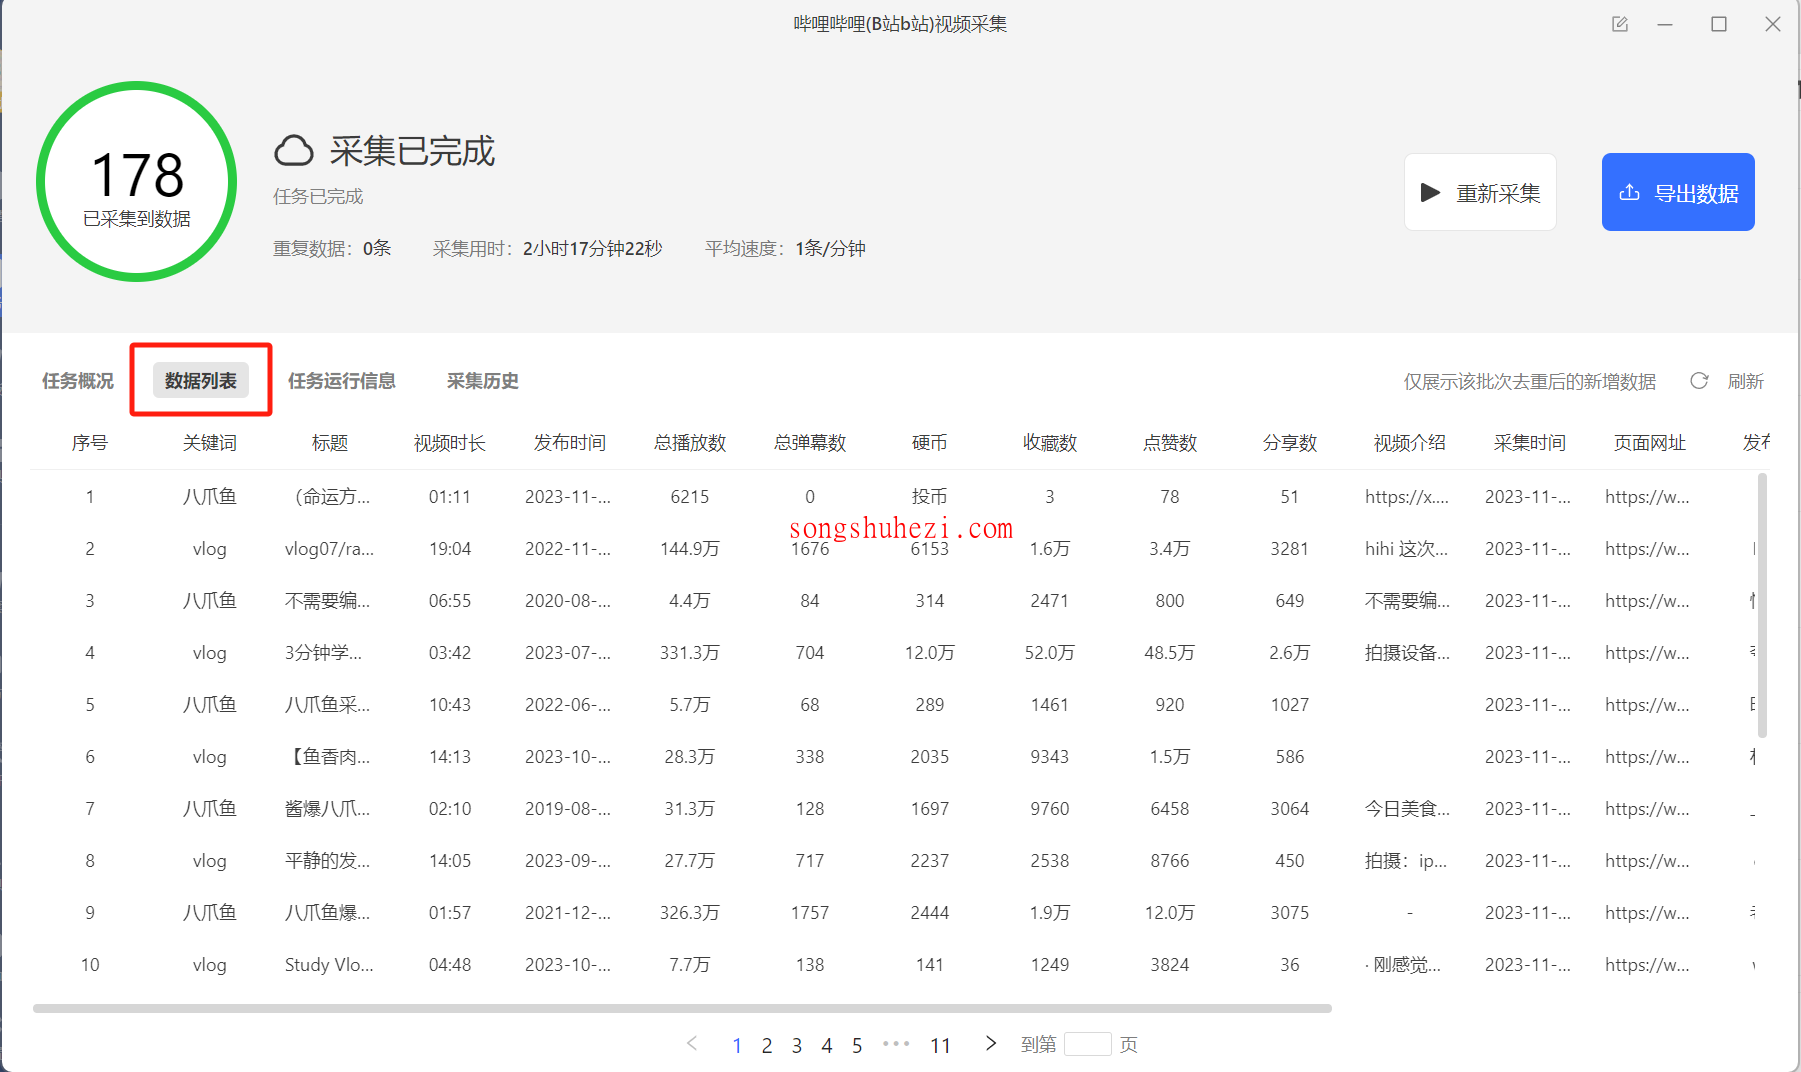Select the 数据列表 tab

(201, 381)
